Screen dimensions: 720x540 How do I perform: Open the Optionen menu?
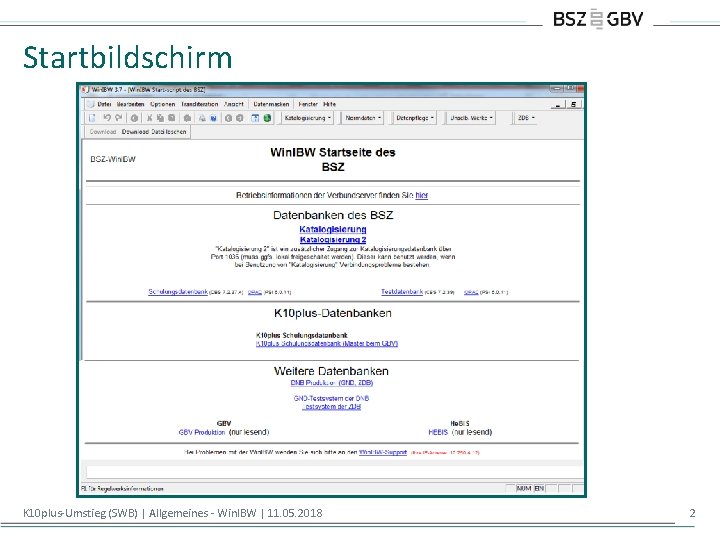(x=163, y=104)
